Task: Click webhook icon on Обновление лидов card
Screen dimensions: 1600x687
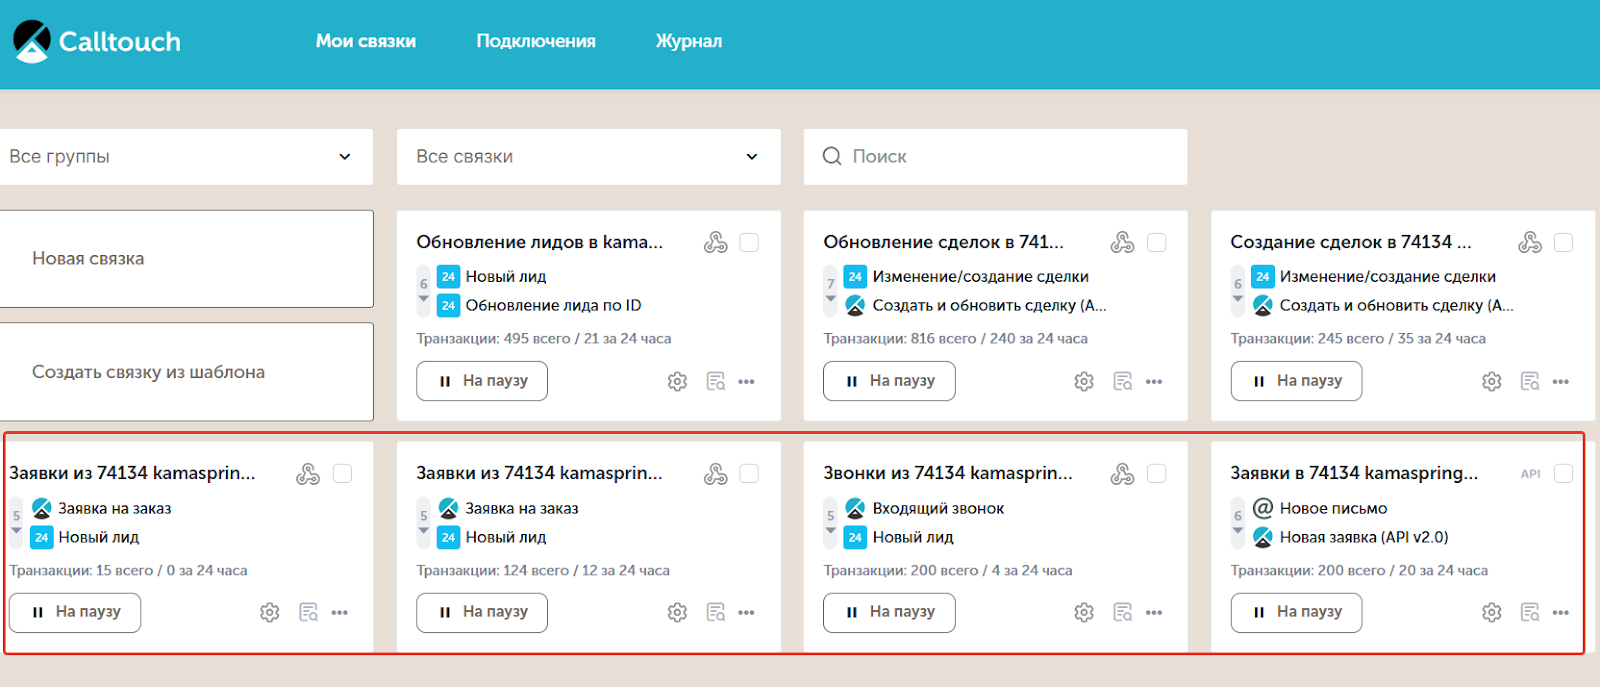Action: pos(715,242)
